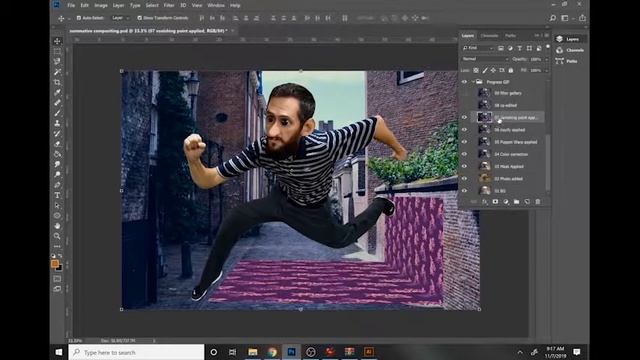Click the search icon in options bar
640x360 pixels.
(553, 18)
